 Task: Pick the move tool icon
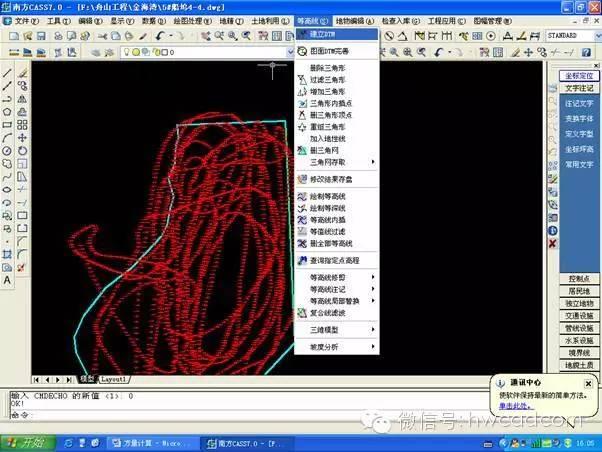(x=22, y=137)
